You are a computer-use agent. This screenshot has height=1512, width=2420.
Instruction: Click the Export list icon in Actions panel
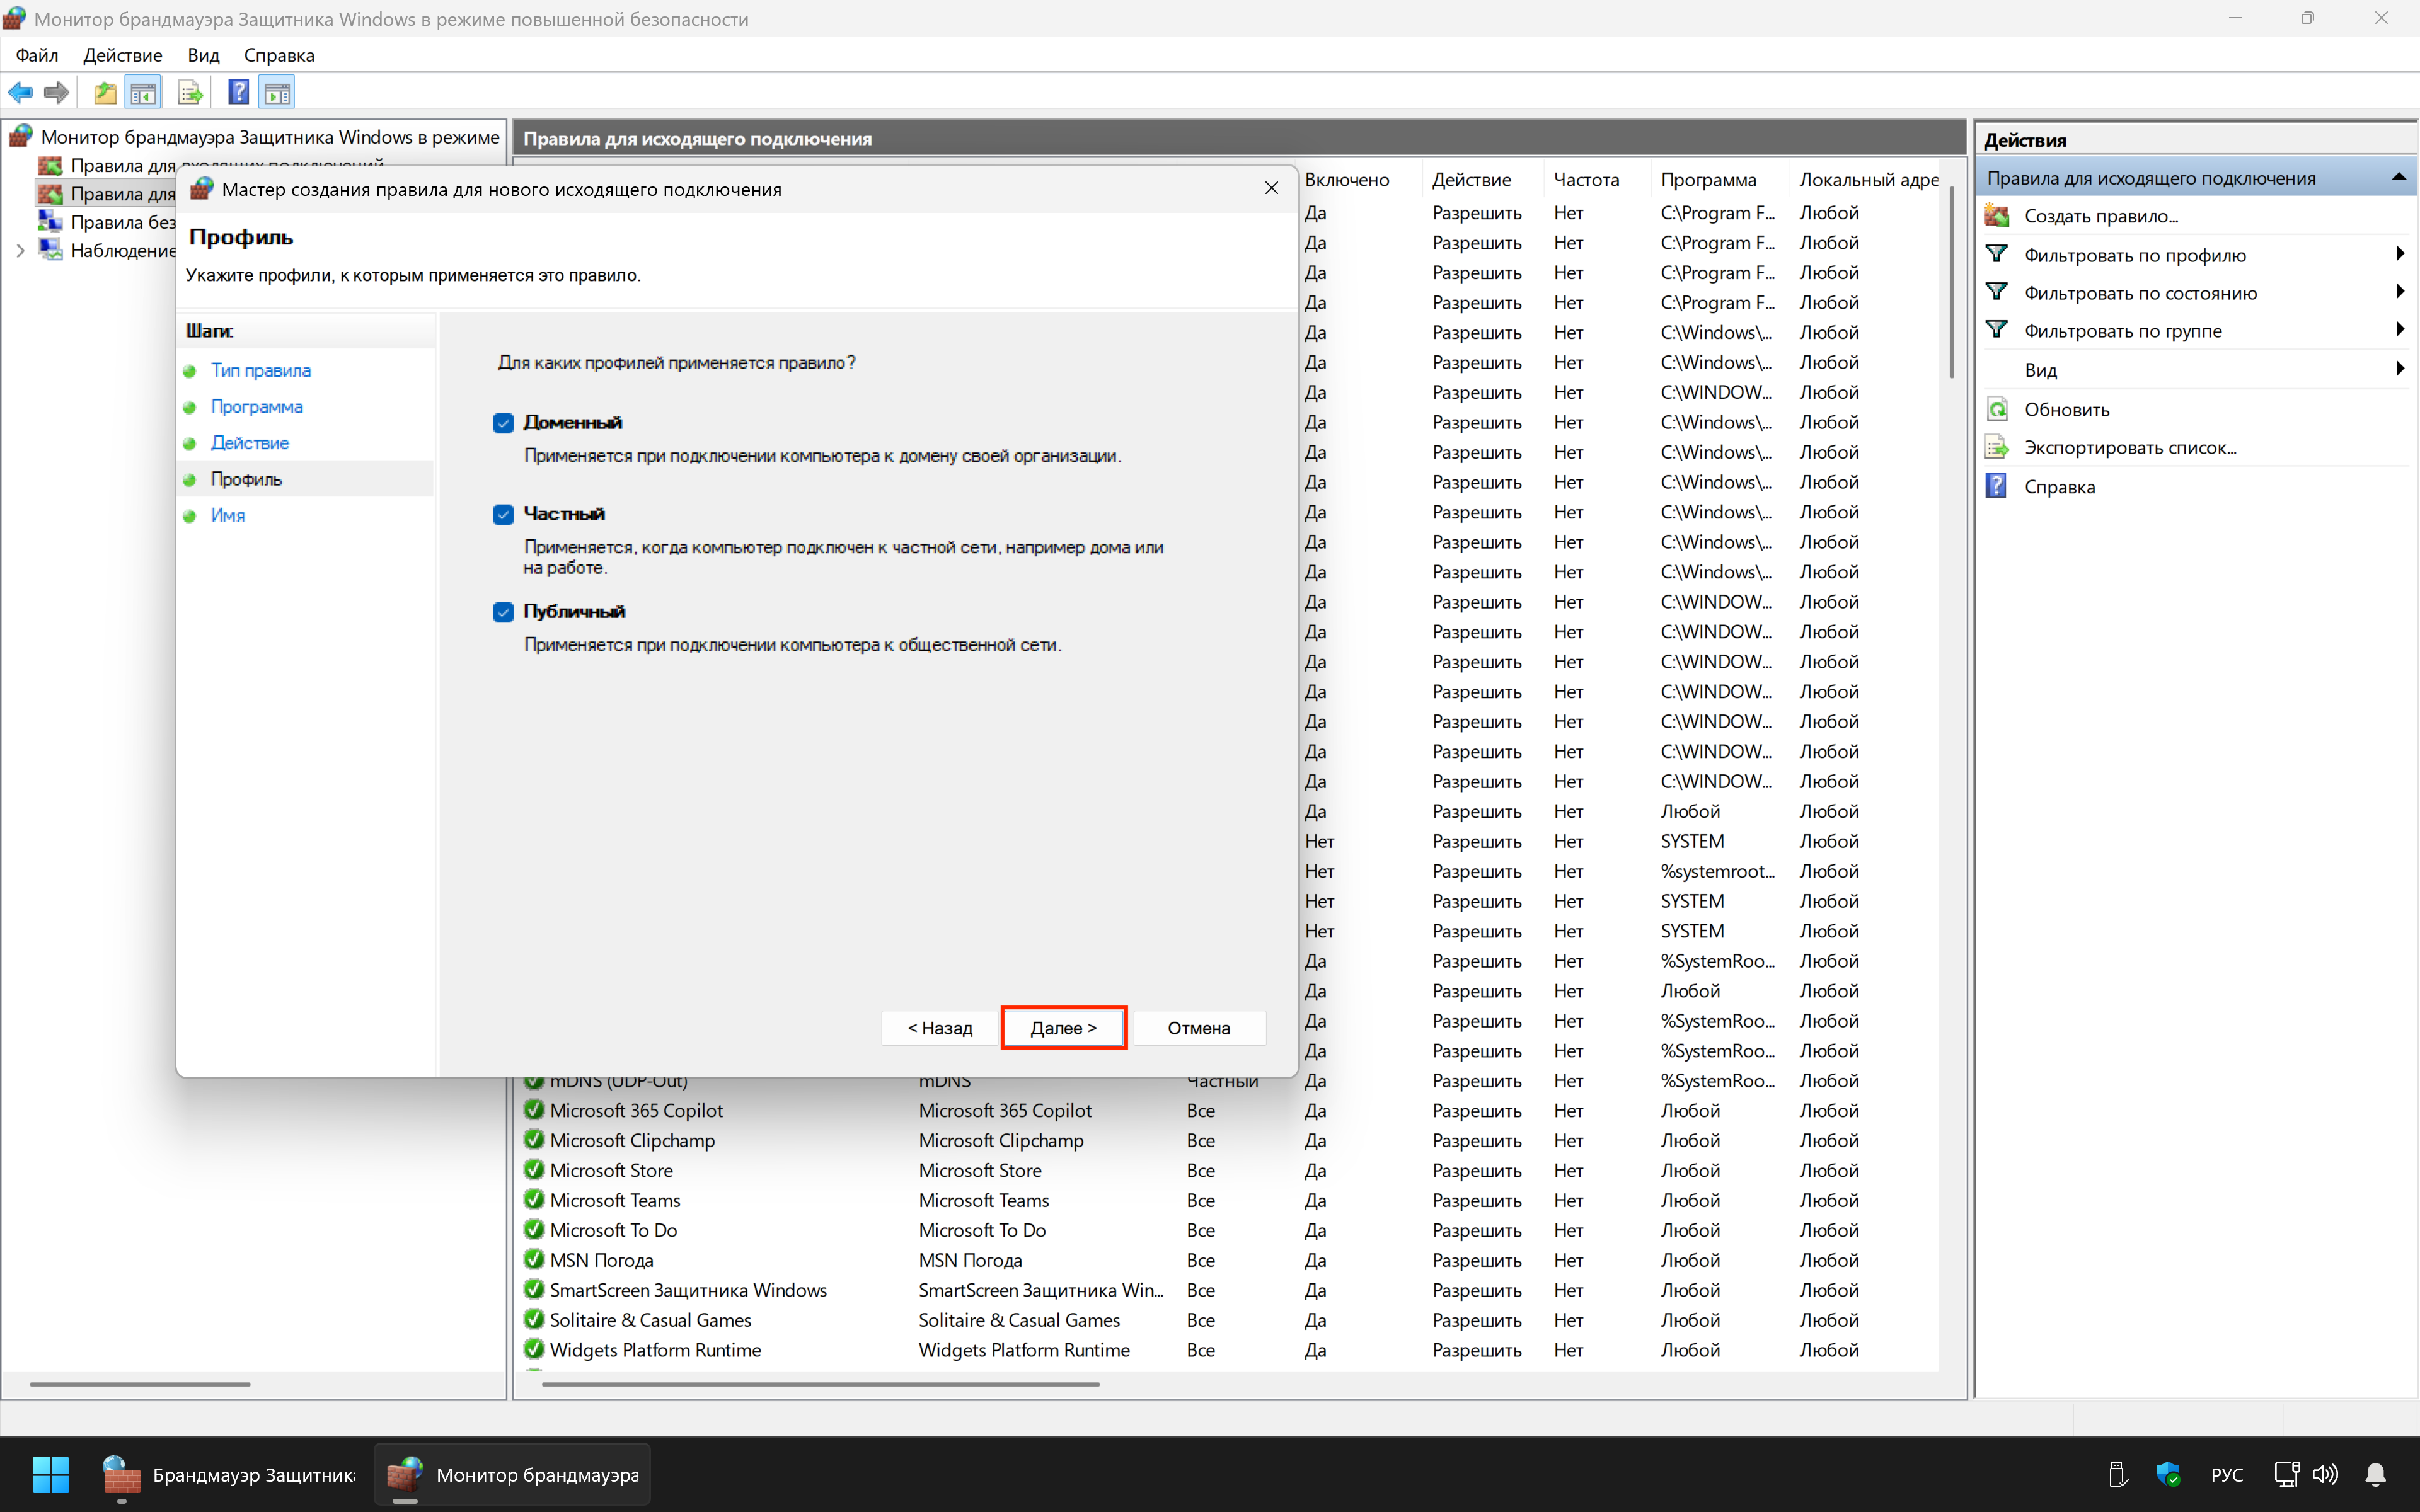[x=1997, y=447]
